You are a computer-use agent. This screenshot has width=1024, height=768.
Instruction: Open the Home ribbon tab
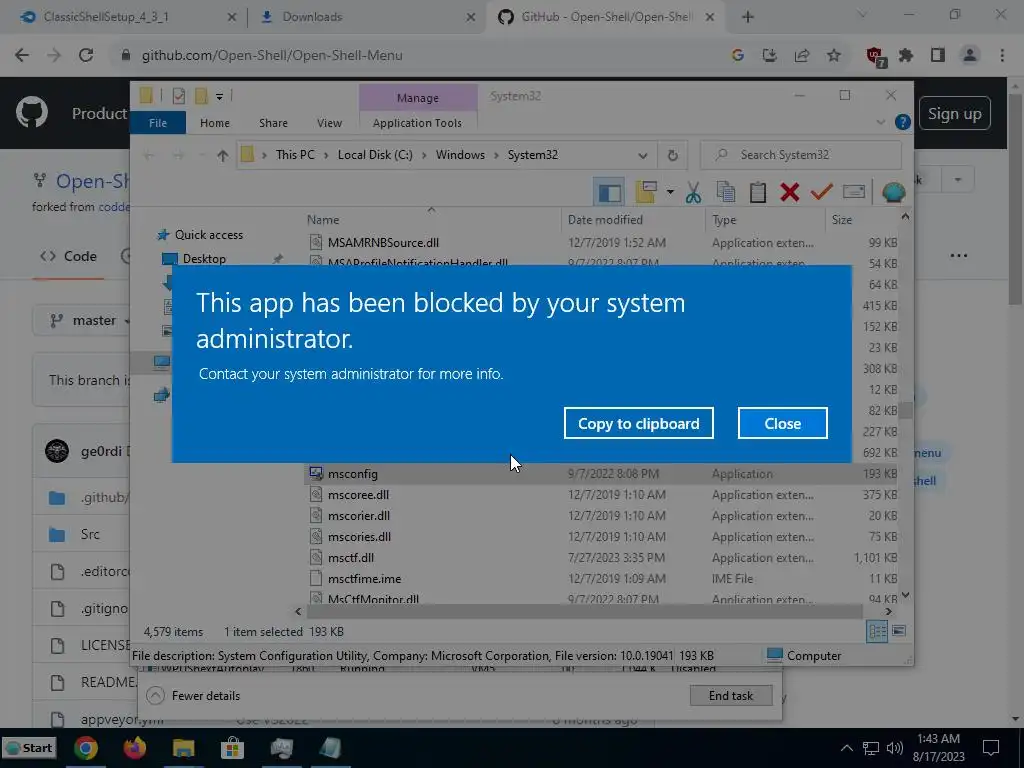(x=215, y=123)
